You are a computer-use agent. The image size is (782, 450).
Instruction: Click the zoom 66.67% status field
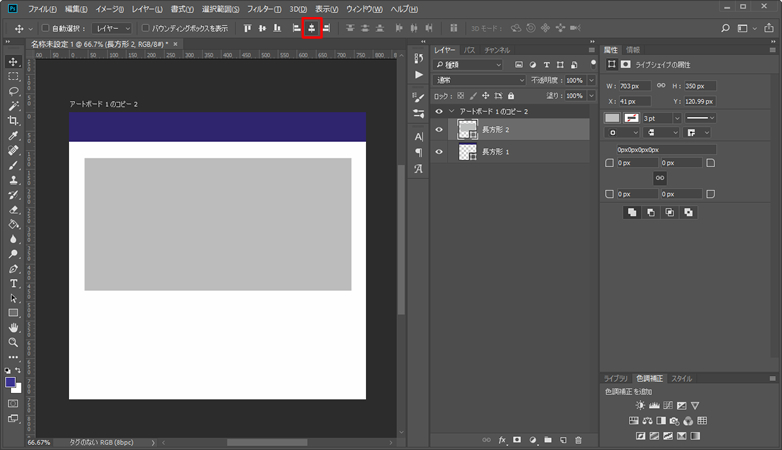click(39, 443)
